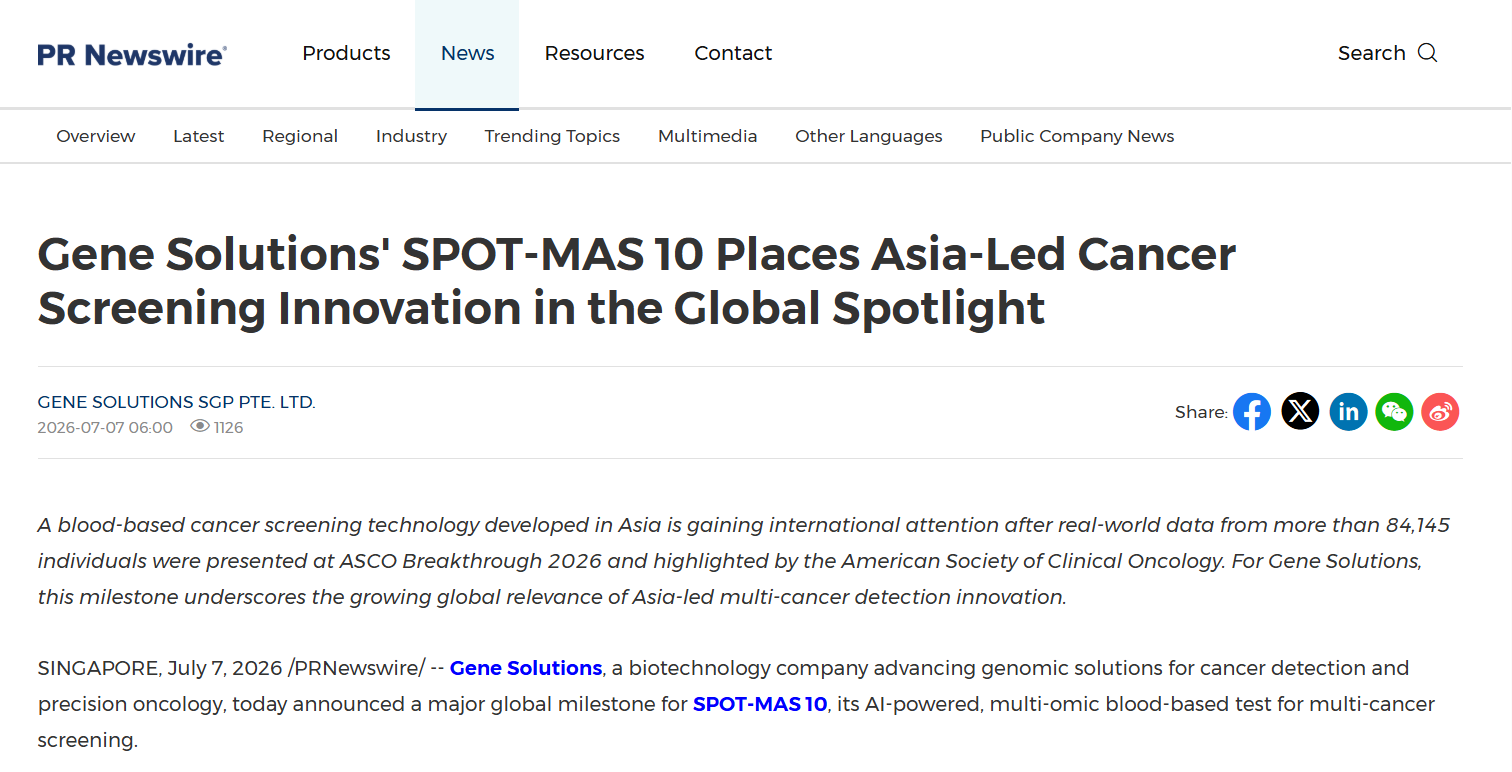
Task: Click GENE SOLUTIONS SGP PTE. LTD. source
Action: tap(176, 402)
